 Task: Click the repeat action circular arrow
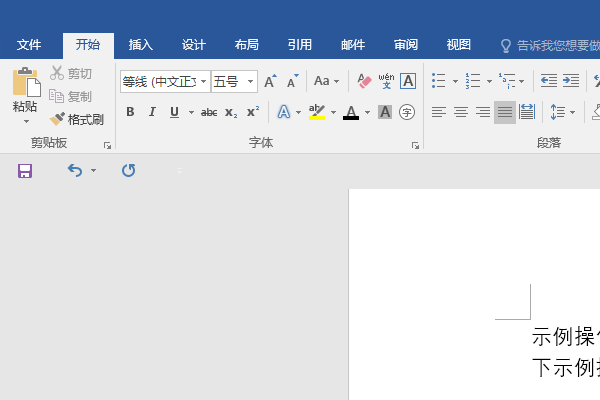pyautogui.click(x=129, y=171)
